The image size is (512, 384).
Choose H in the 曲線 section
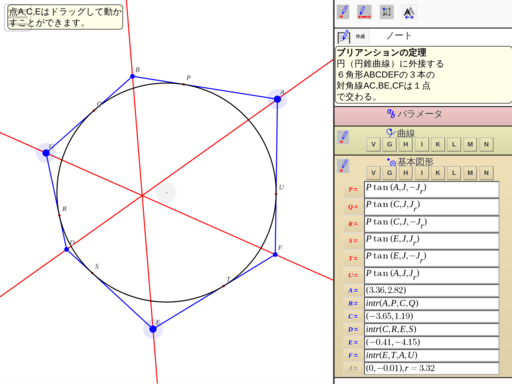click(x=406, y=145)
